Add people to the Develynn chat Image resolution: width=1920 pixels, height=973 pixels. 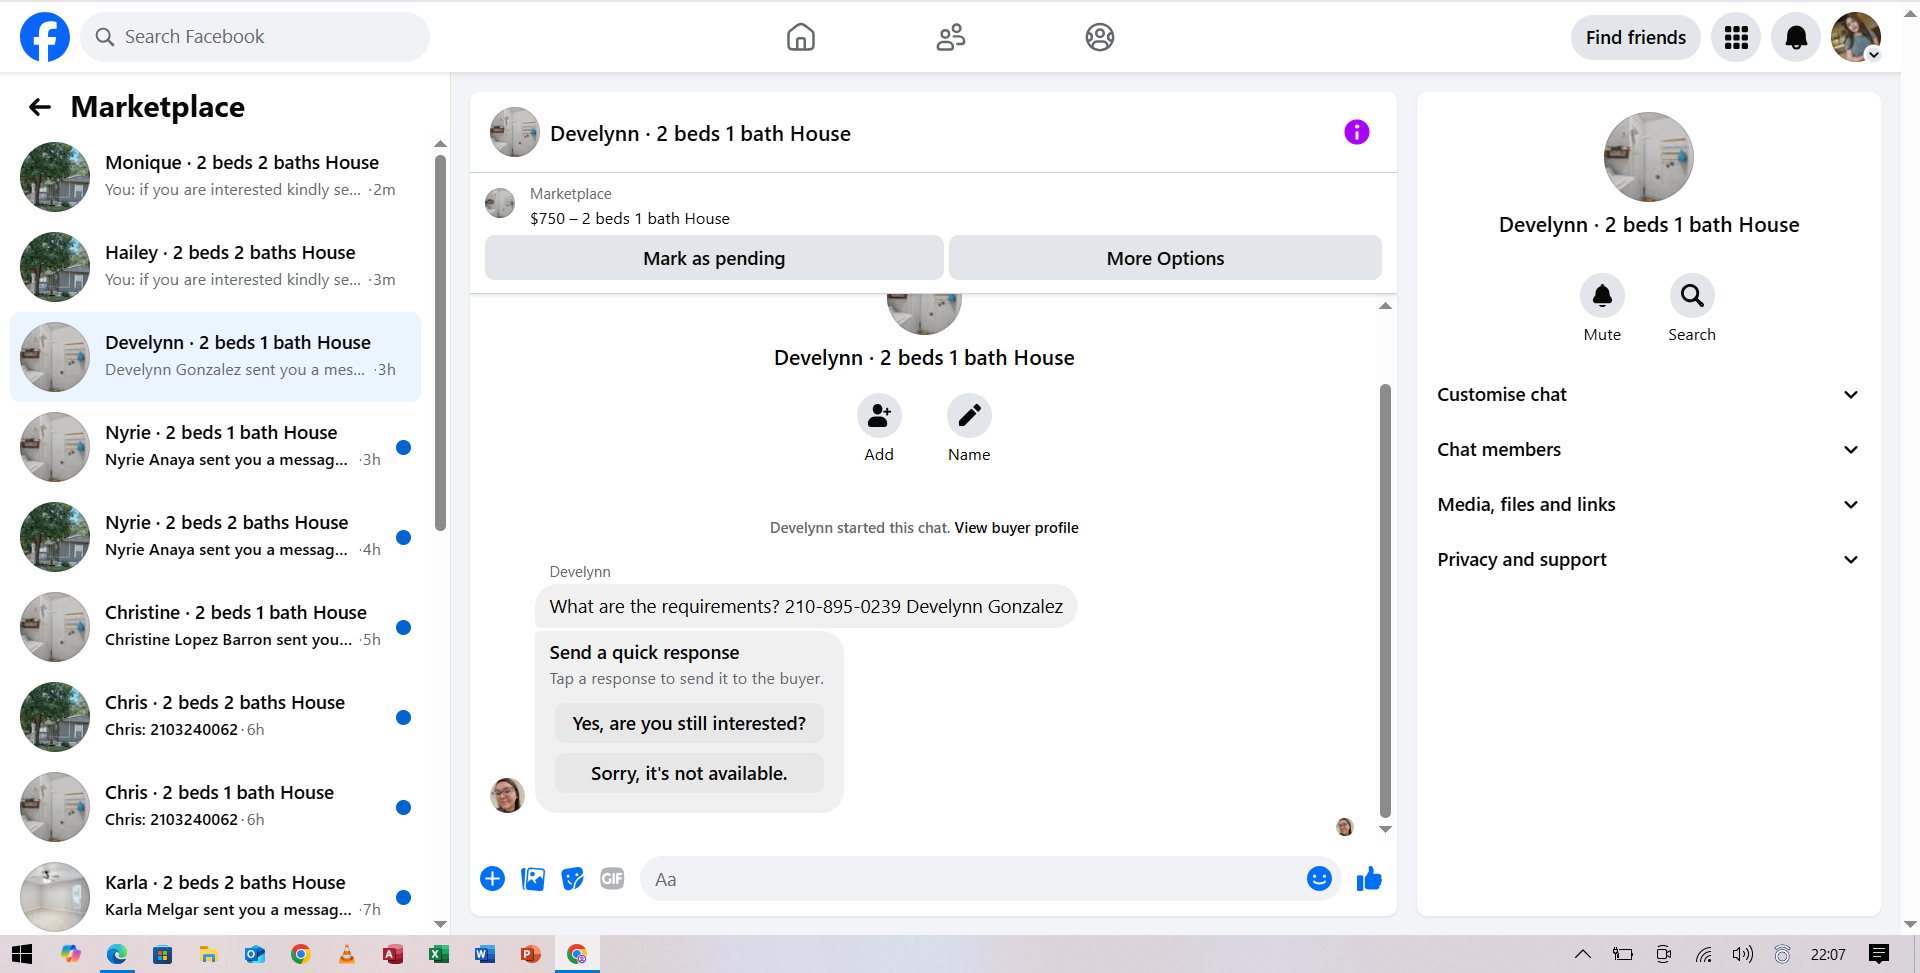pos(879,416)
